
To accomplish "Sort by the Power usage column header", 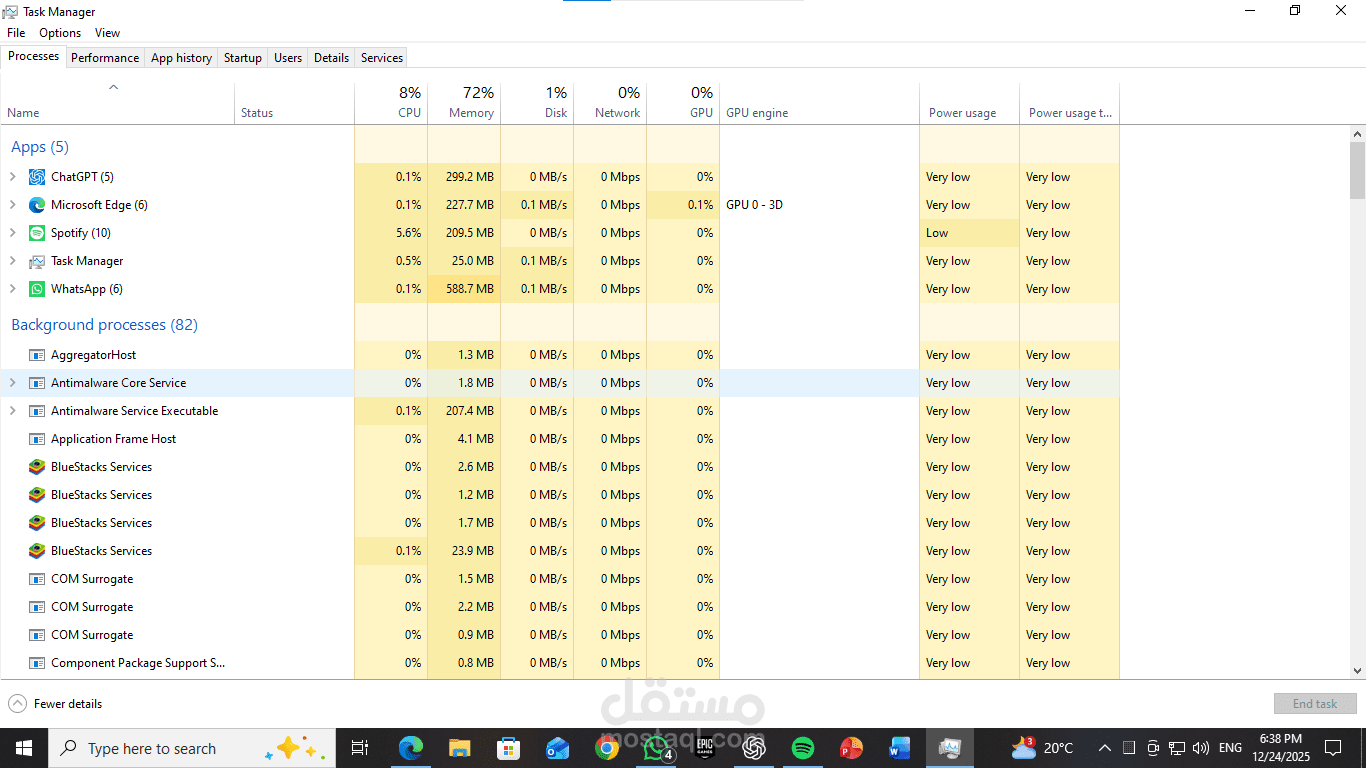I will point(969,102).
